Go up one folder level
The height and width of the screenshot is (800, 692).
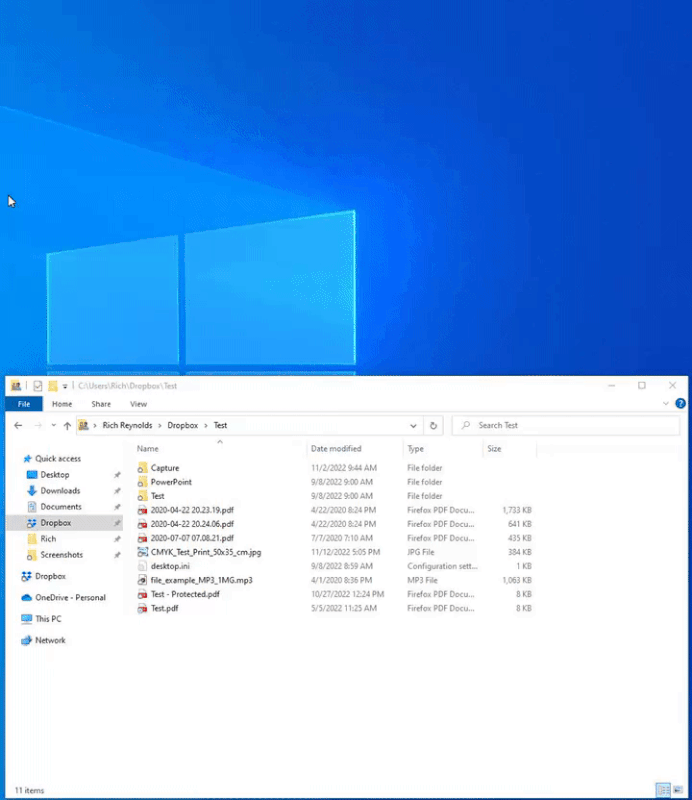(67, 425)
